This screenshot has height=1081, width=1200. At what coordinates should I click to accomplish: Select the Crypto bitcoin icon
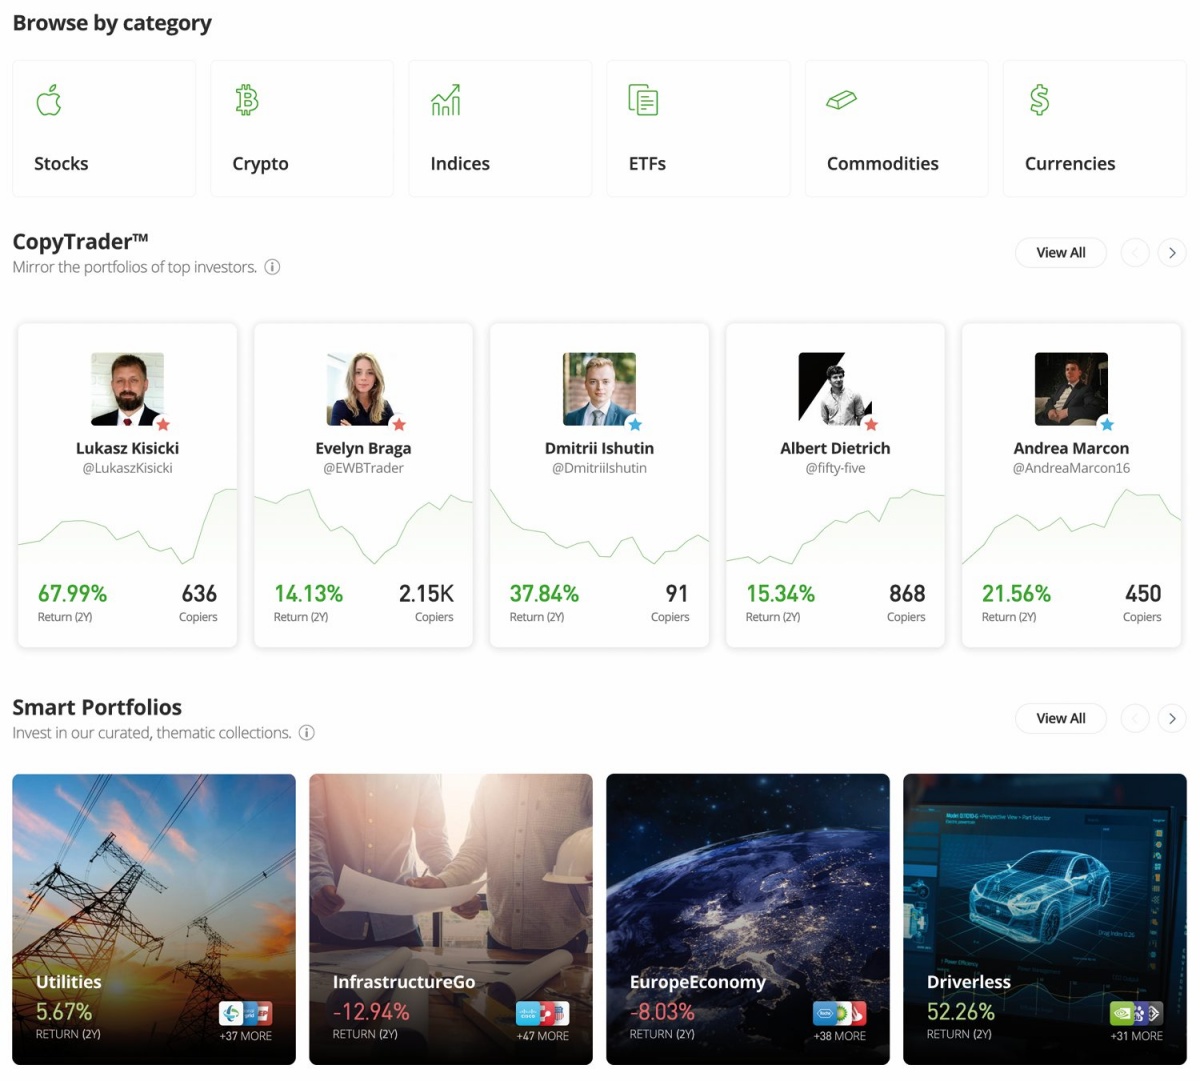click(247, 100)
